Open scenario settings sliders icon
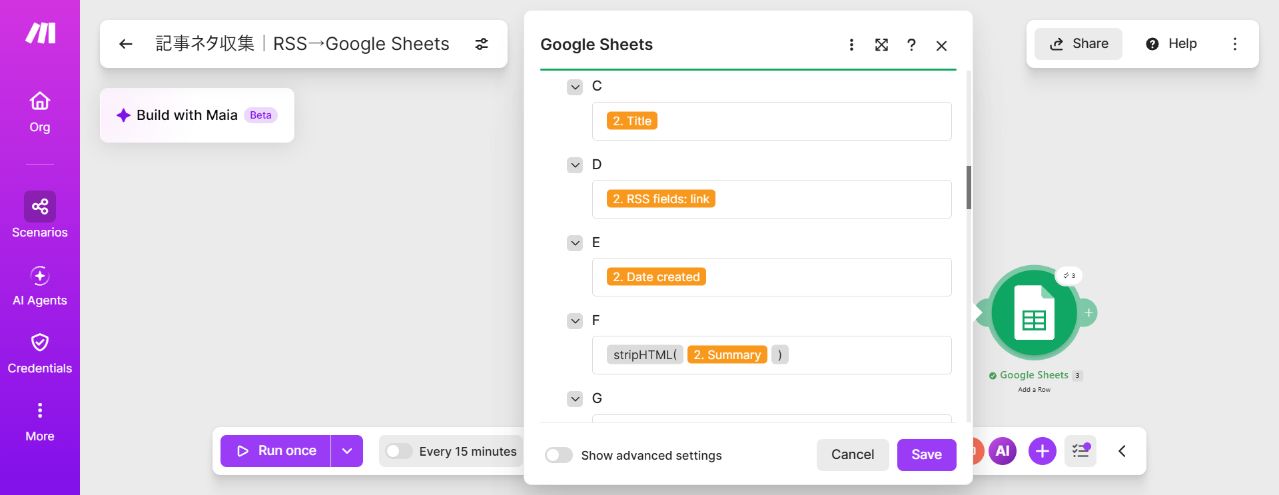1279x495 pixels. click(482, 44)
